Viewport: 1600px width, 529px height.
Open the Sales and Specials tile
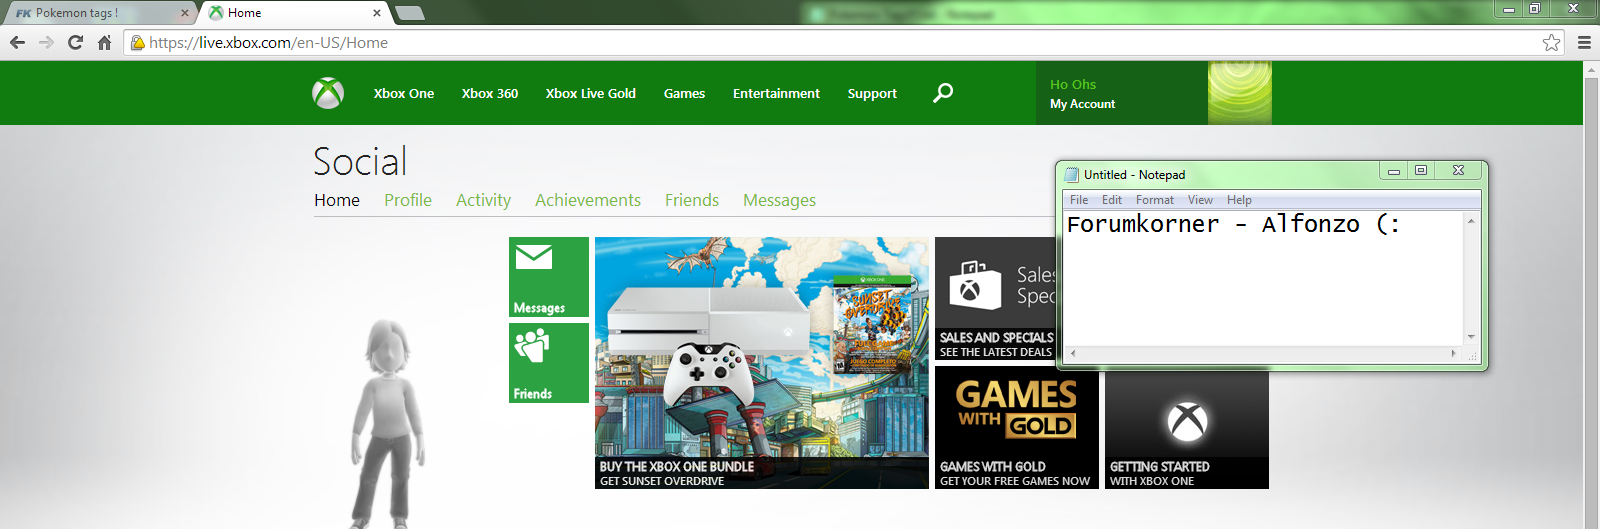(x=995, y=299)
